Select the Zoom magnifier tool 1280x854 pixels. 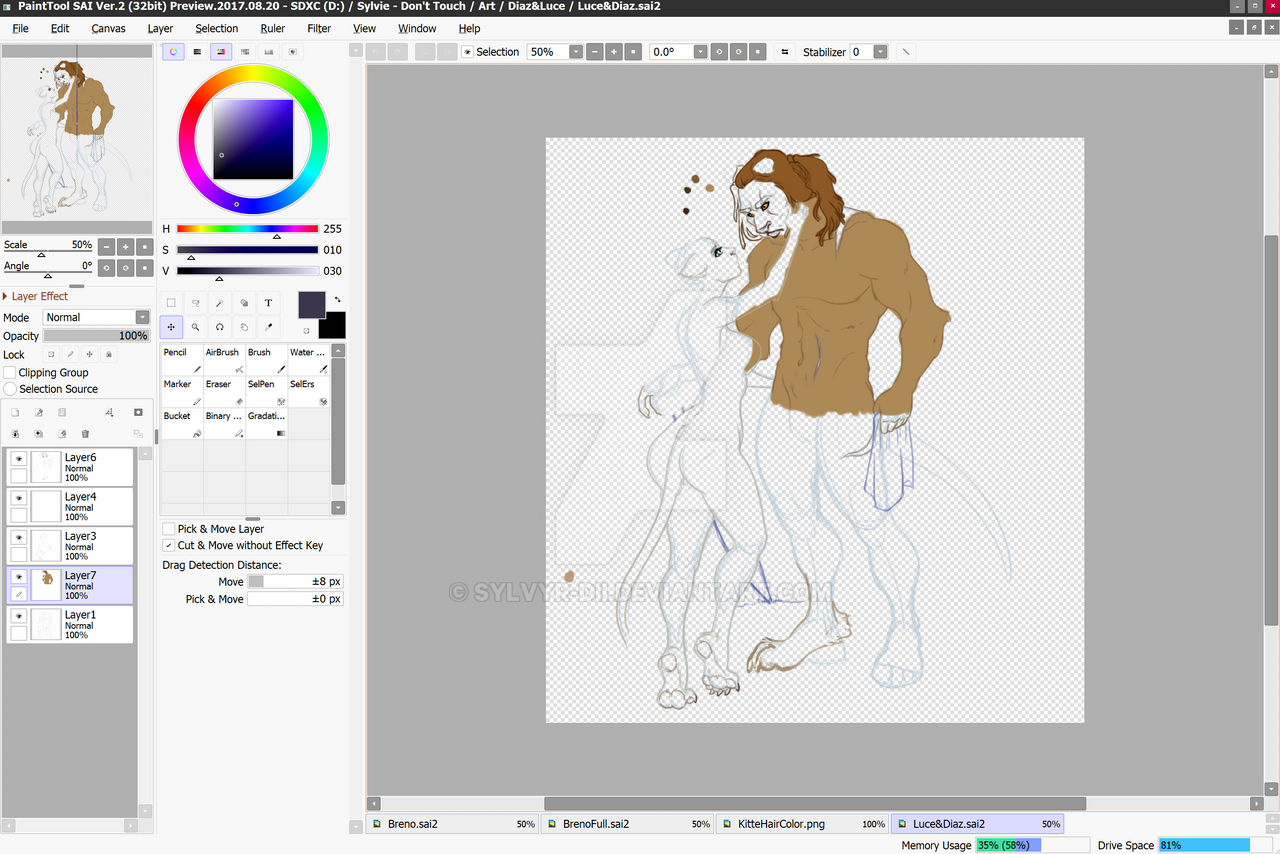[196, 327]
